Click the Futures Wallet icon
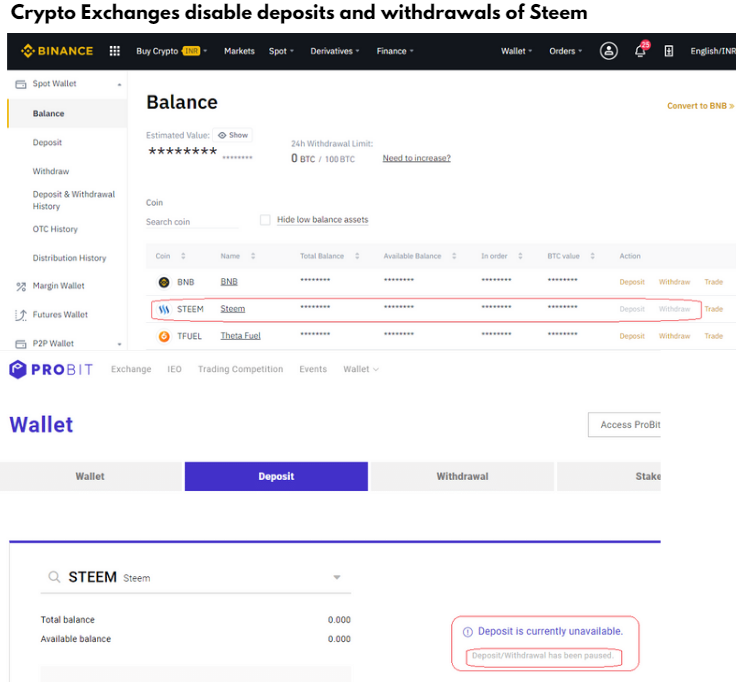The height and width of the screenshot is (682, 736). [x=21, y=315]
